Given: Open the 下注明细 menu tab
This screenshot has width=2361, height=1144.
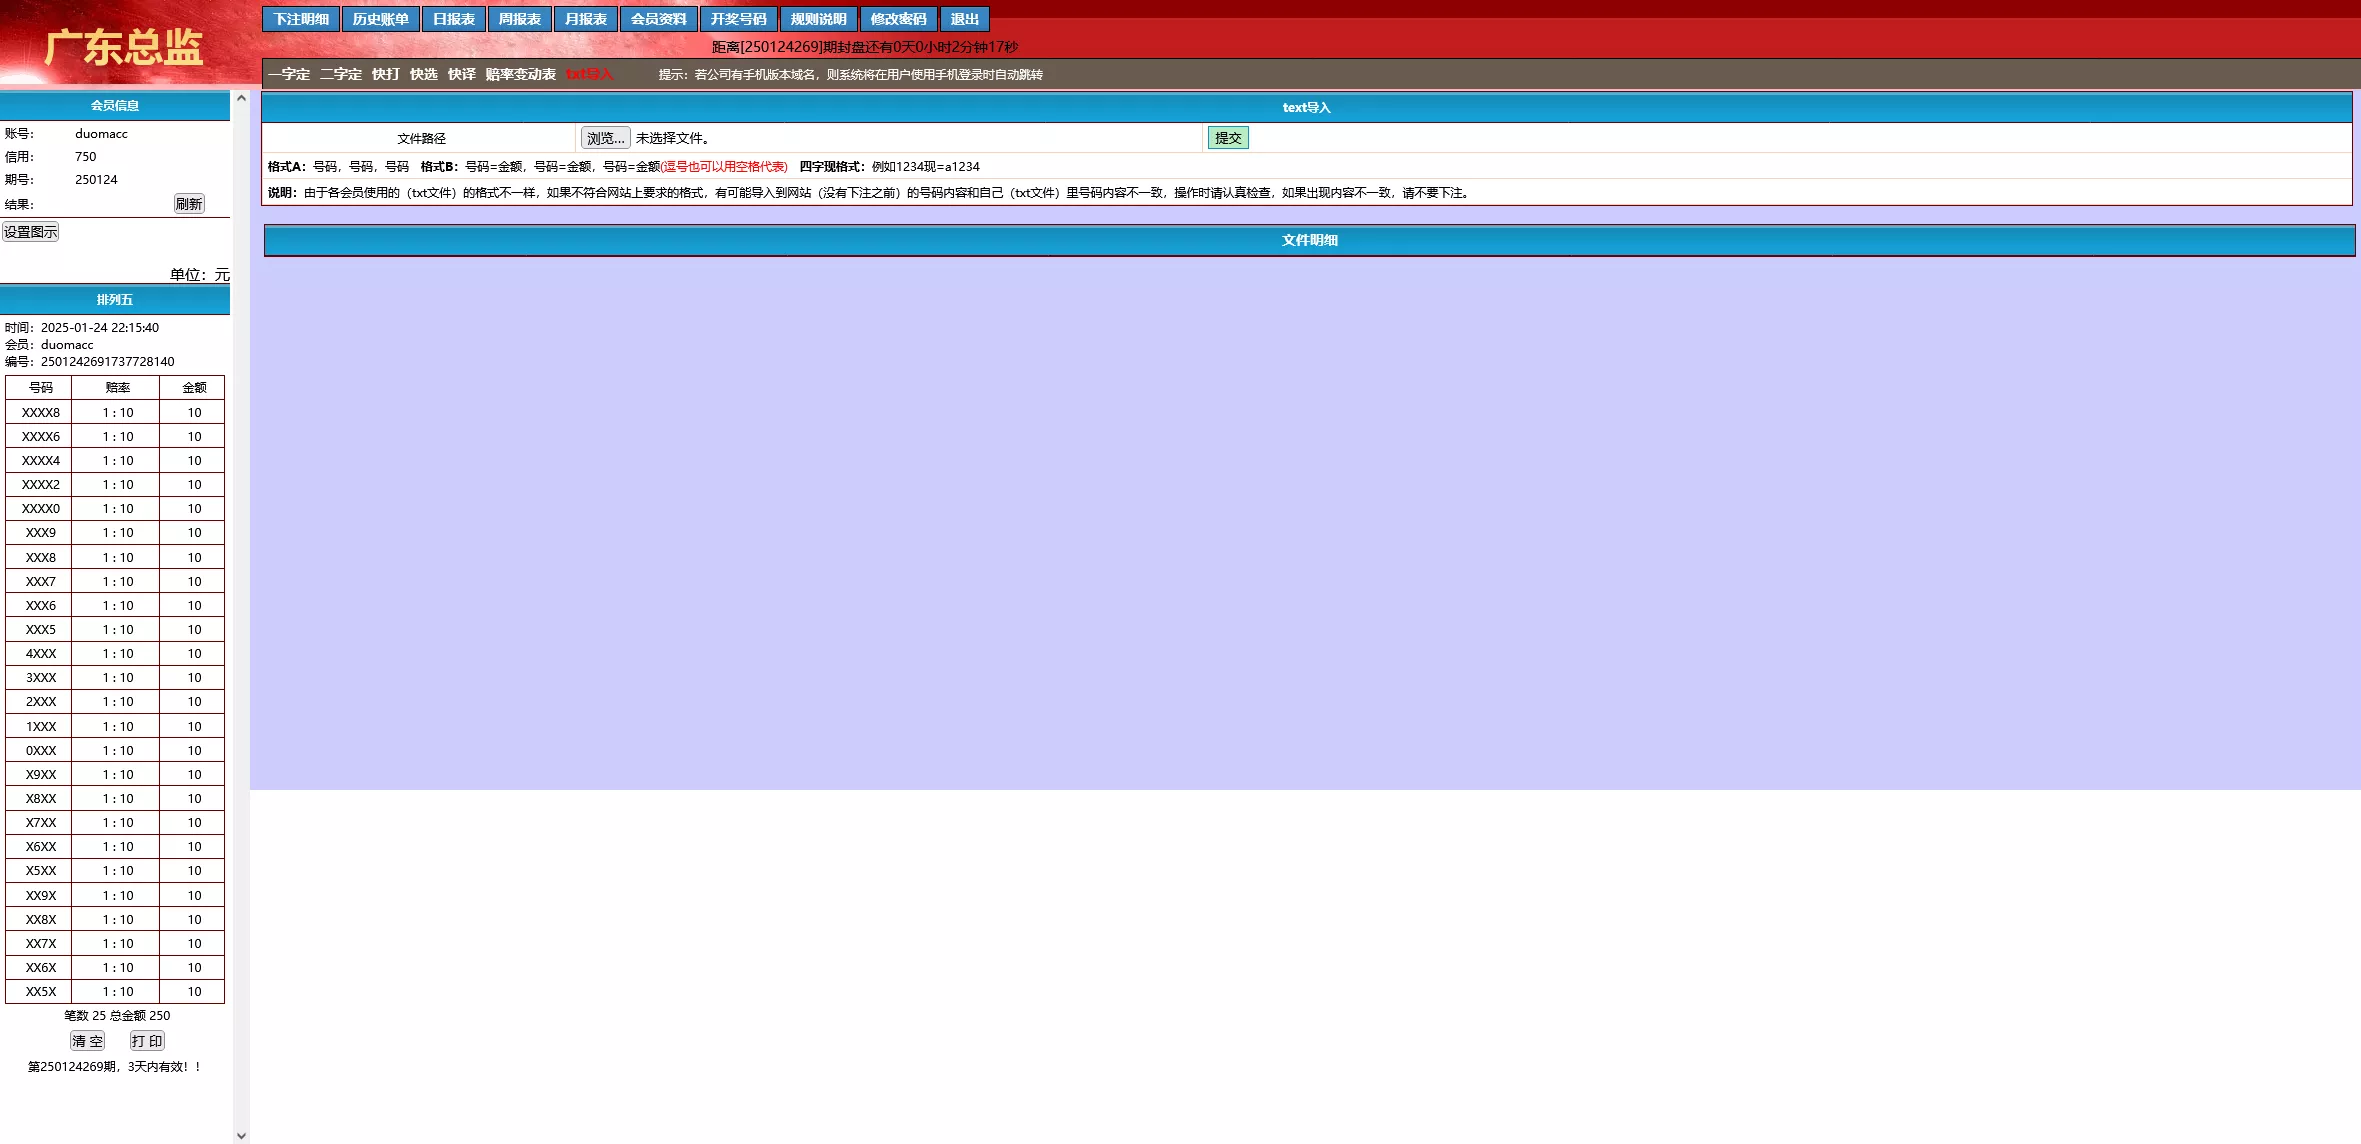Looking at the screenshot, I should pyautogui.click(x=301, y=19).
